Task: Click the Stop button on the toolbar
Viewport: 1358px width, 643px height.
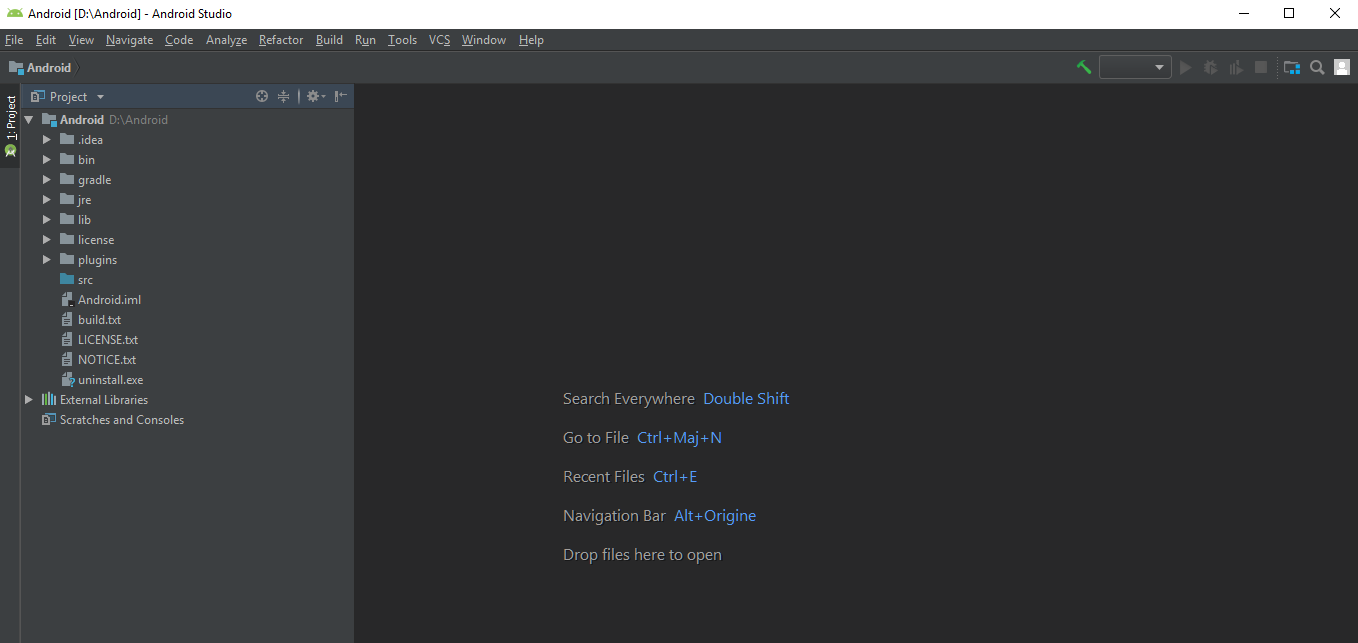Action: [x=1260, y=67]
